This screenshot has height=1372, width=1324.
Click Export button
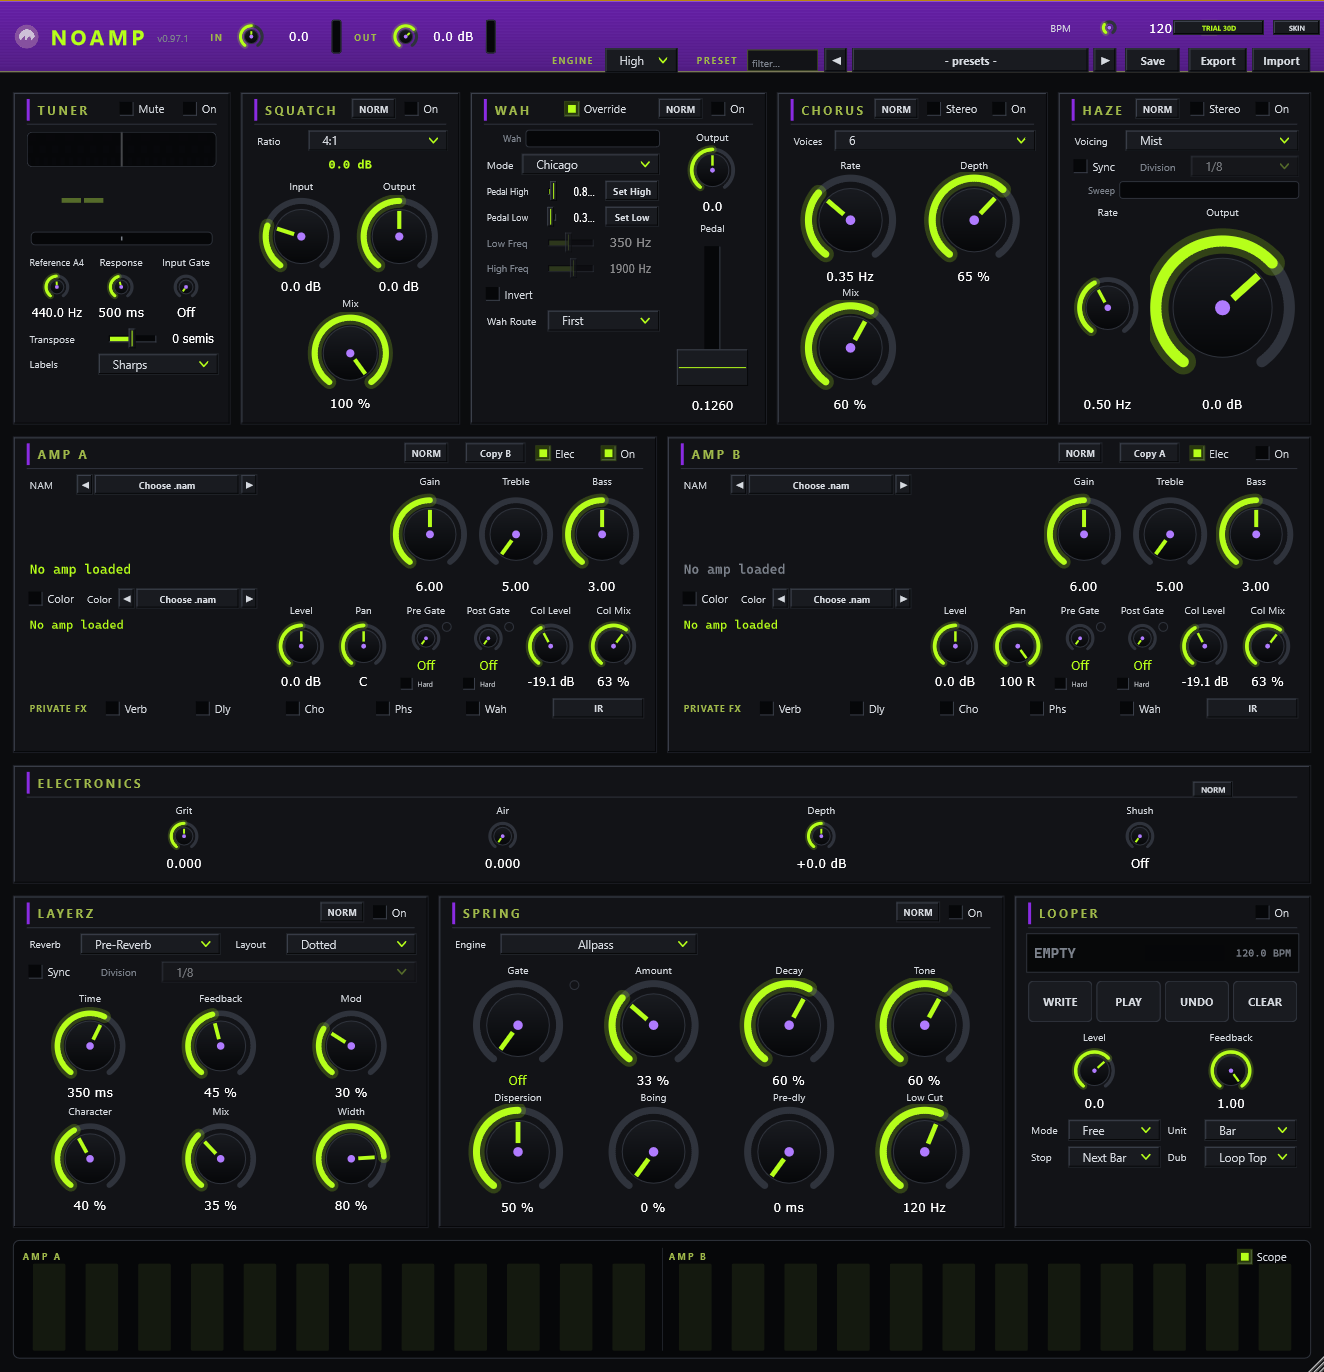pos(1217,61)
